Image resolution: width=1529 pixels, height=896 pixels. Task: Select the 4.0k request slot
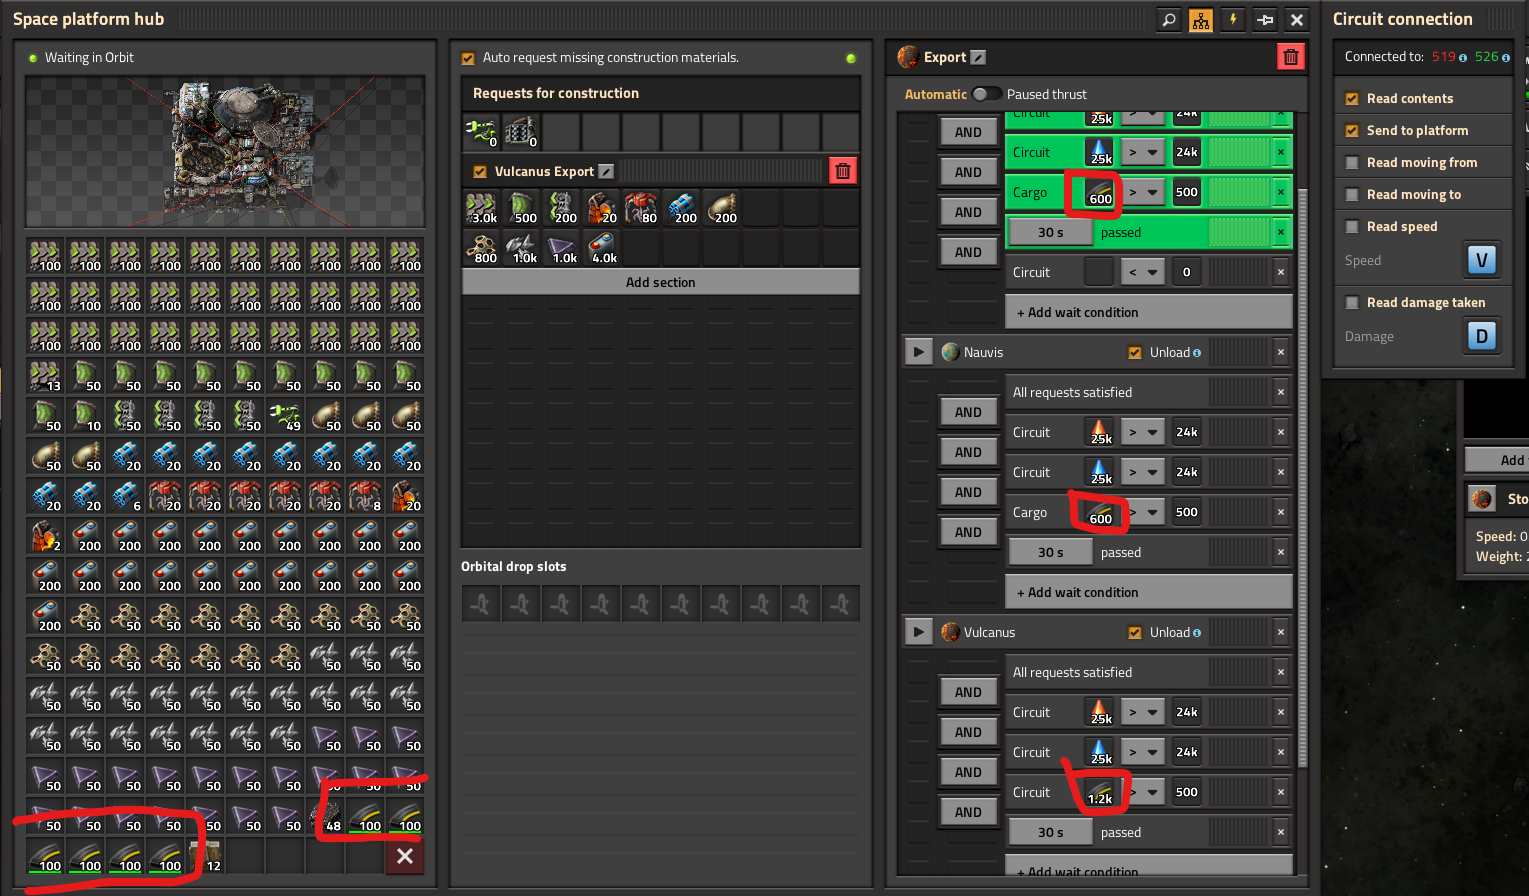(x=601, y=248)
